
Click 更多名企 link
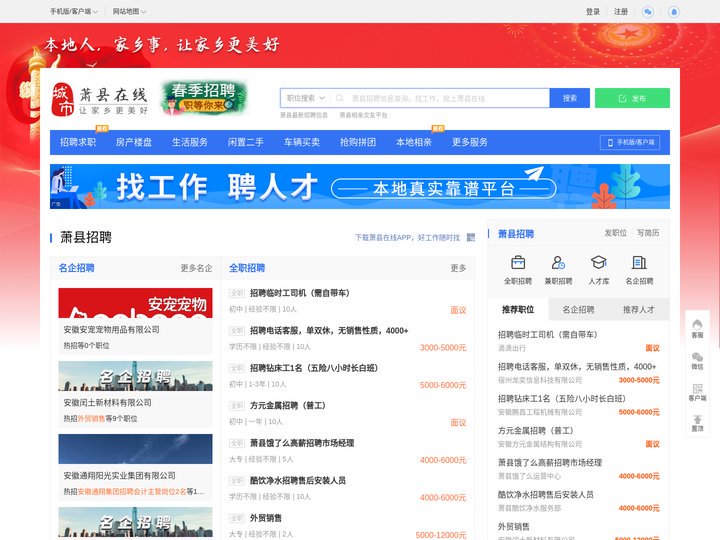click(197, 268)
